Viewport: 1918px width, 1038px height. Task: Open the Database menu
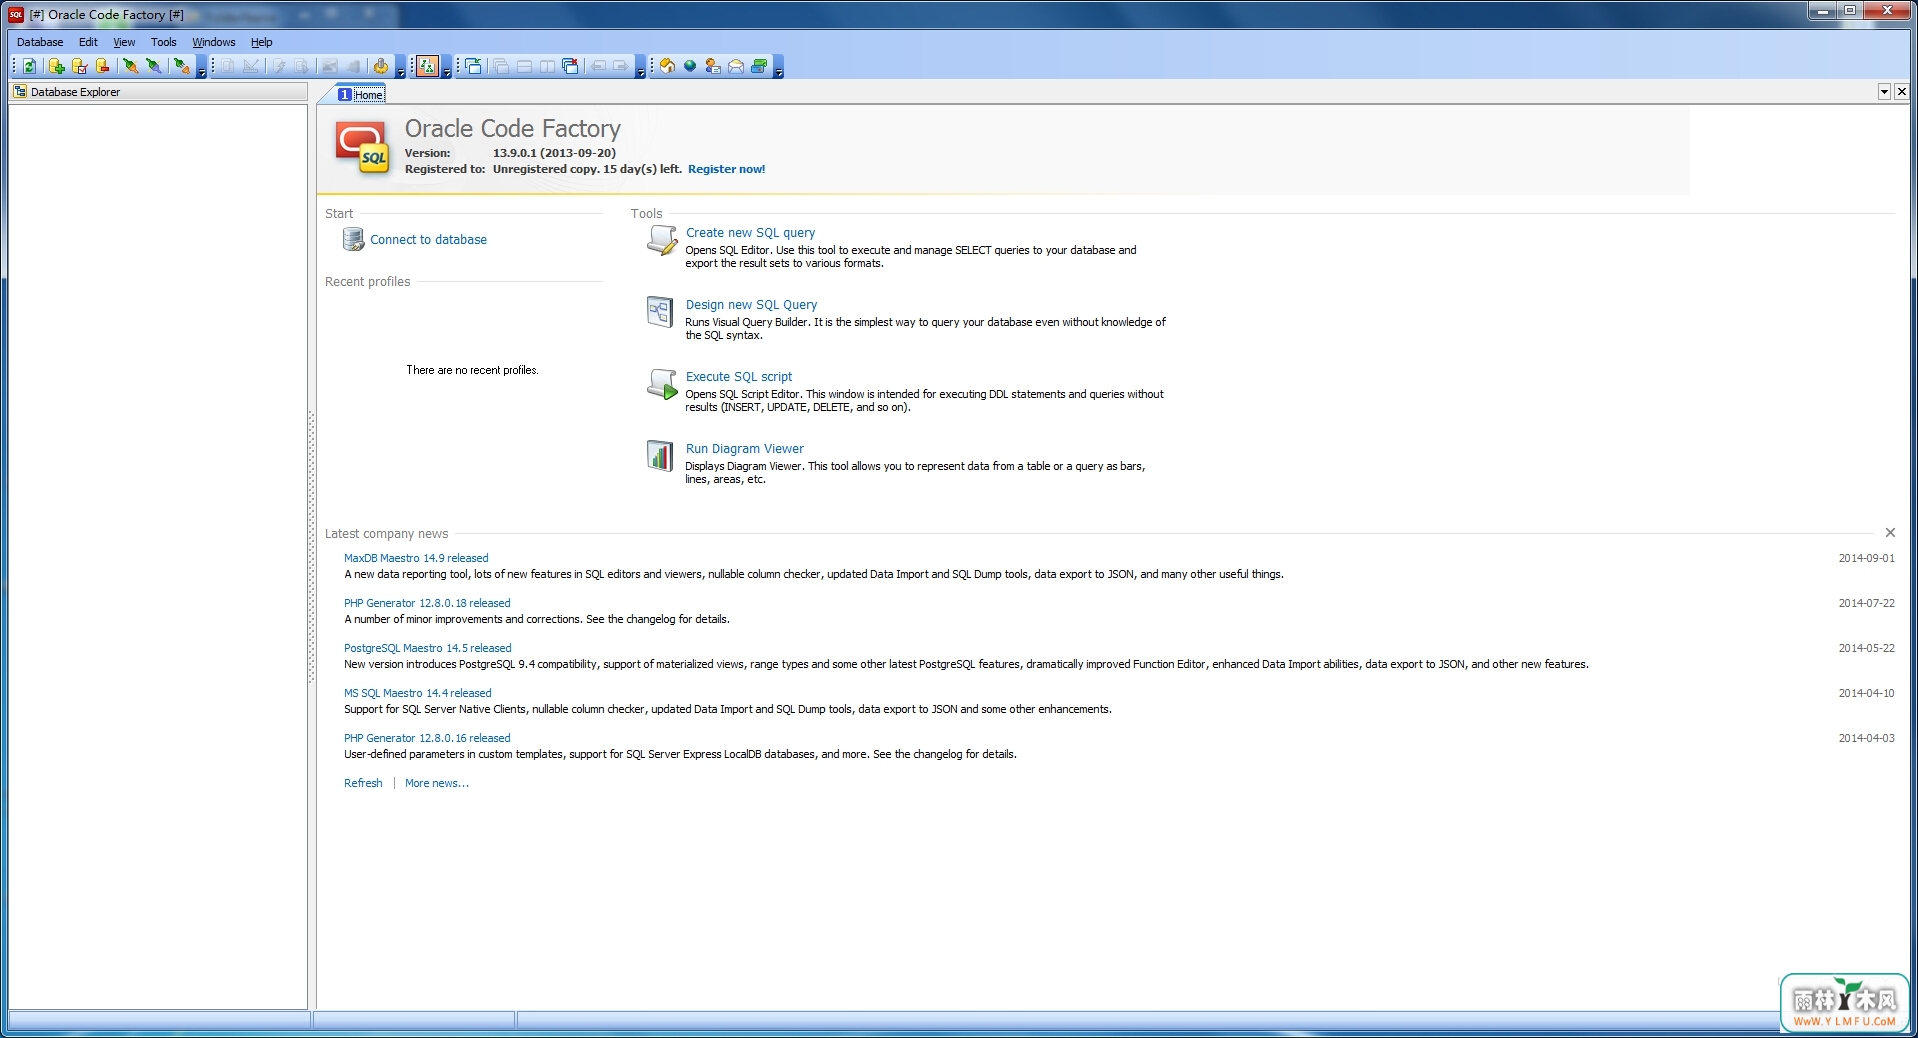[40, 42]
